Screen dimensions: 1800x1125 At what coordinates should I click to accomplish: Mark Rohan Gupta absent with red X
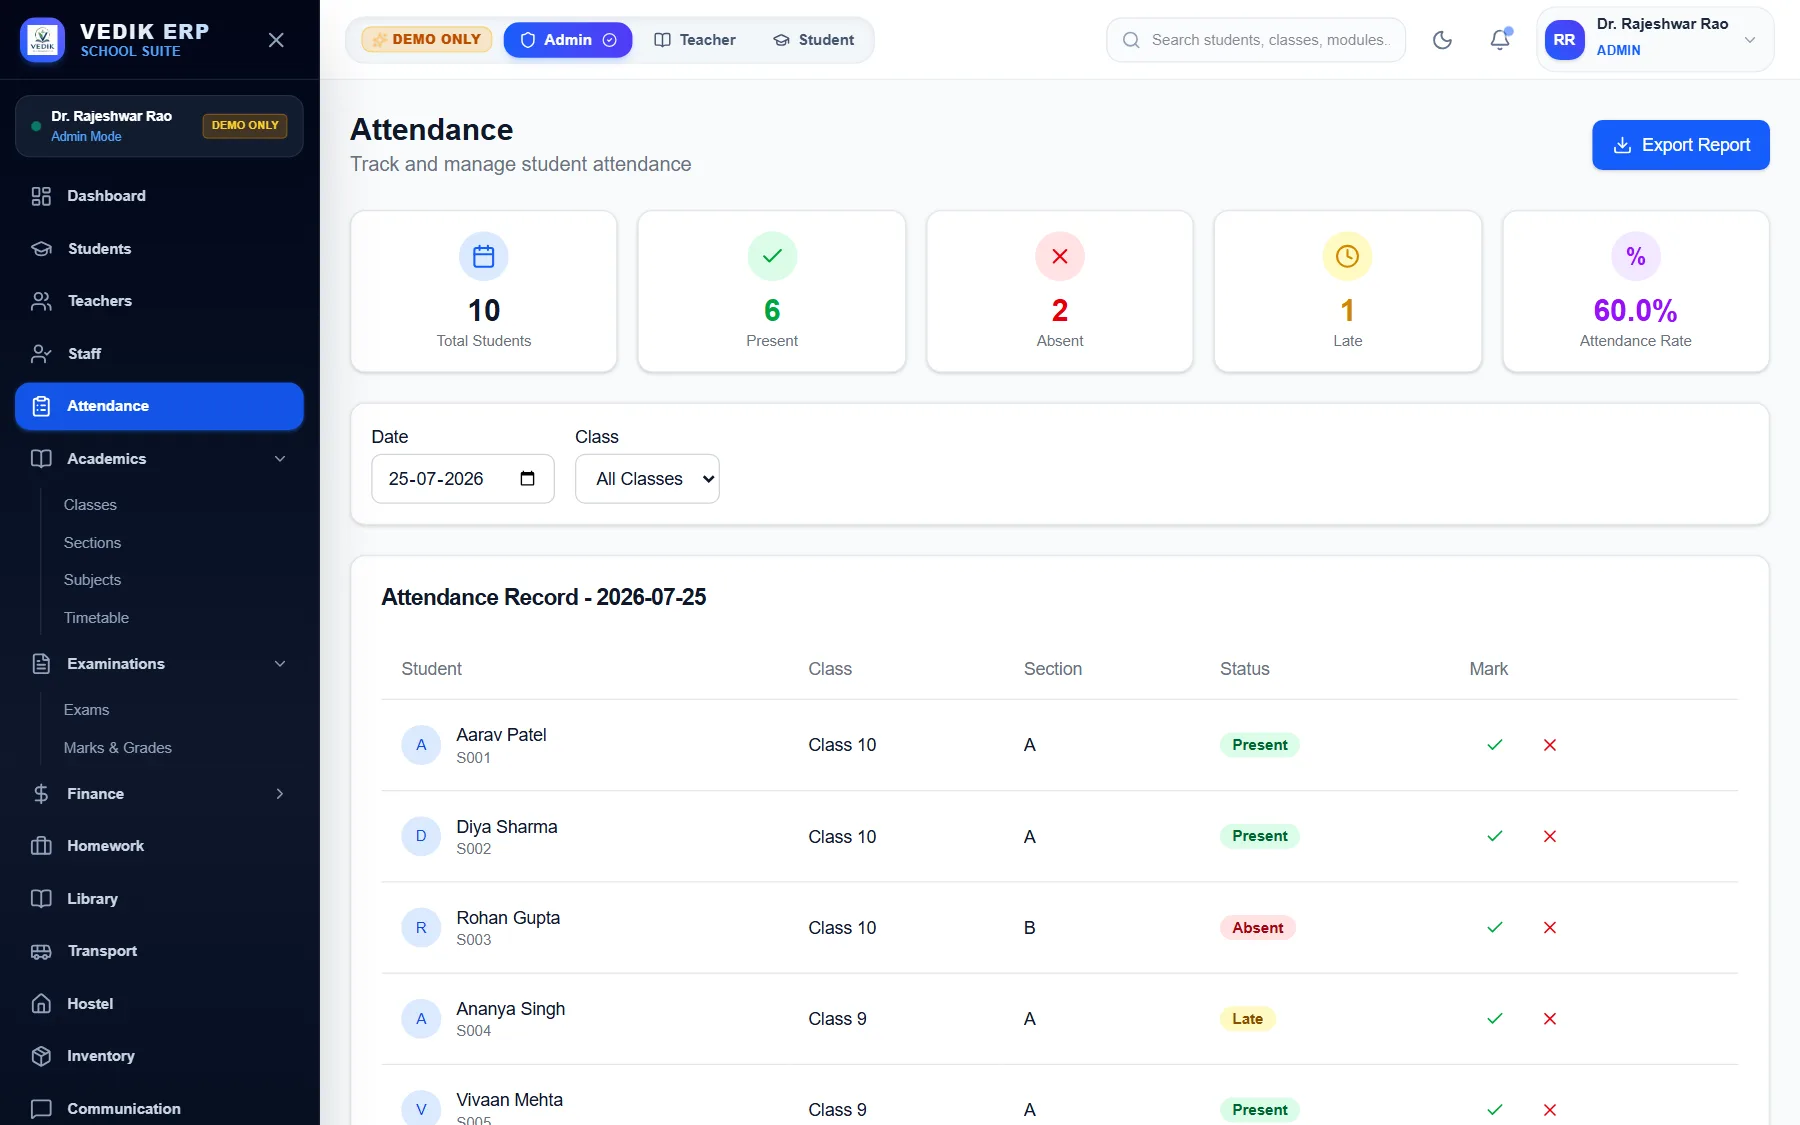[1550, 927]
